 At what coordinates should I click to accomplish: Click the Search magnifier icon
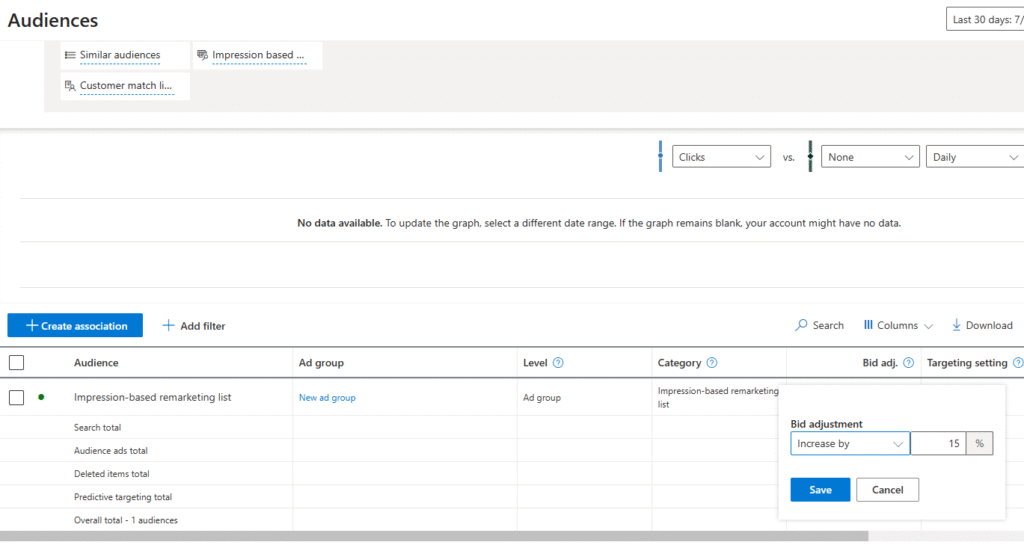pos(802,325)
